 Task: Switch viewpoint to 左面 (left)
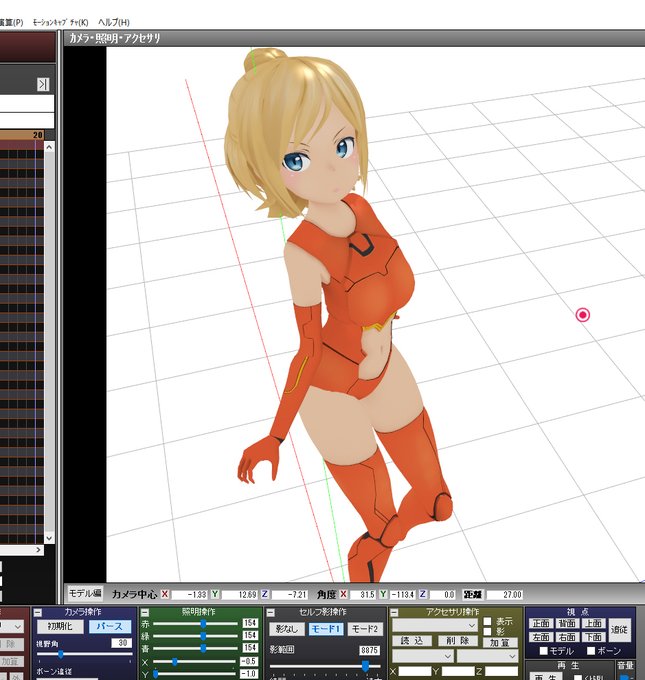541,638
